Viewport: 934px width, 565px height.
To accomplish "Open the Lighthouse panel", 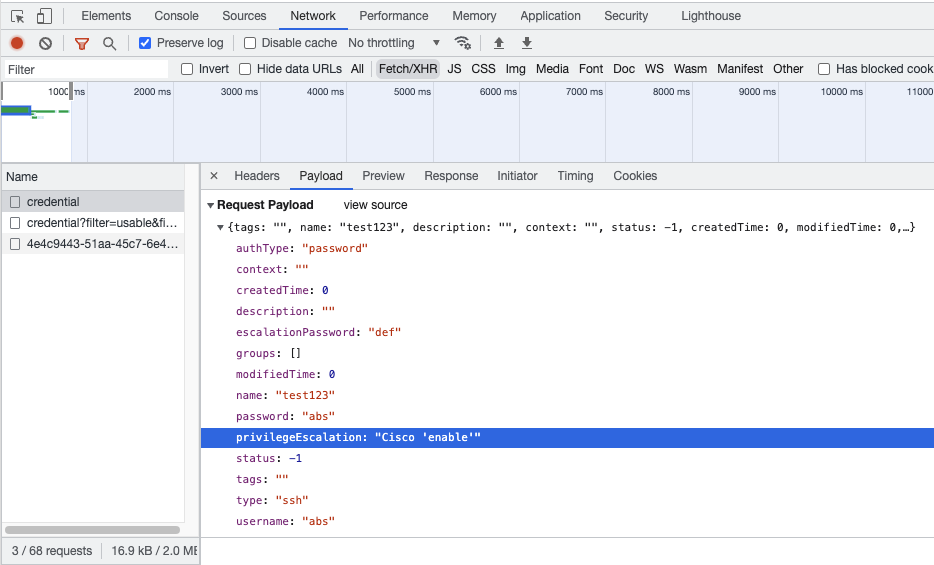I will pos(711,15).
